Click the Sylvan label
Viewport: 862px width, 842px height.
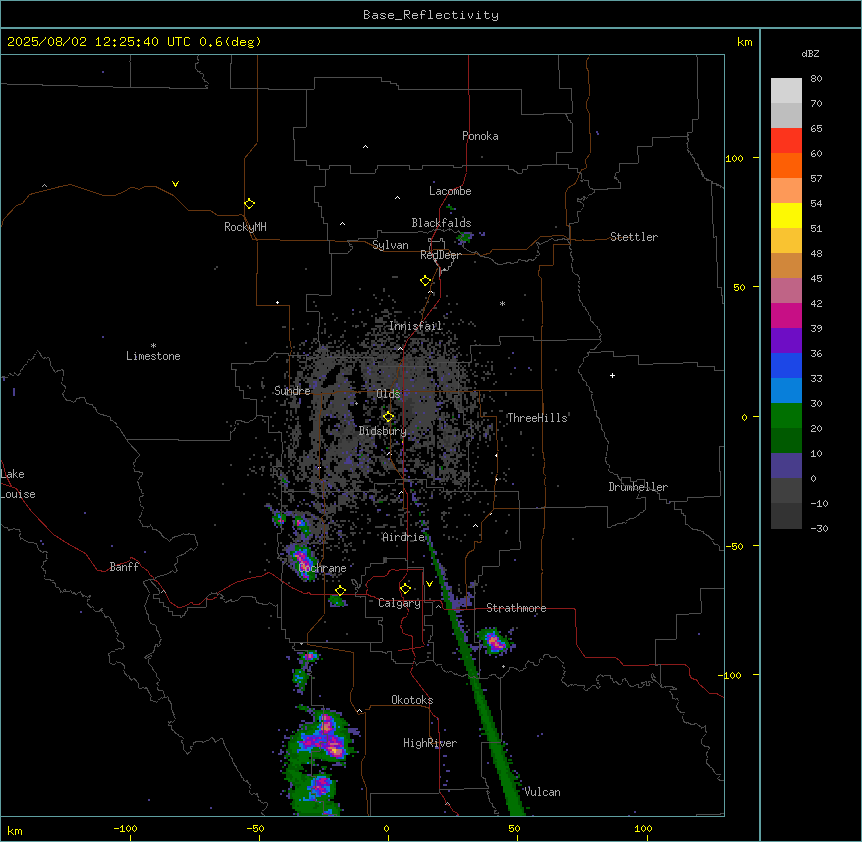coord(390,245)
